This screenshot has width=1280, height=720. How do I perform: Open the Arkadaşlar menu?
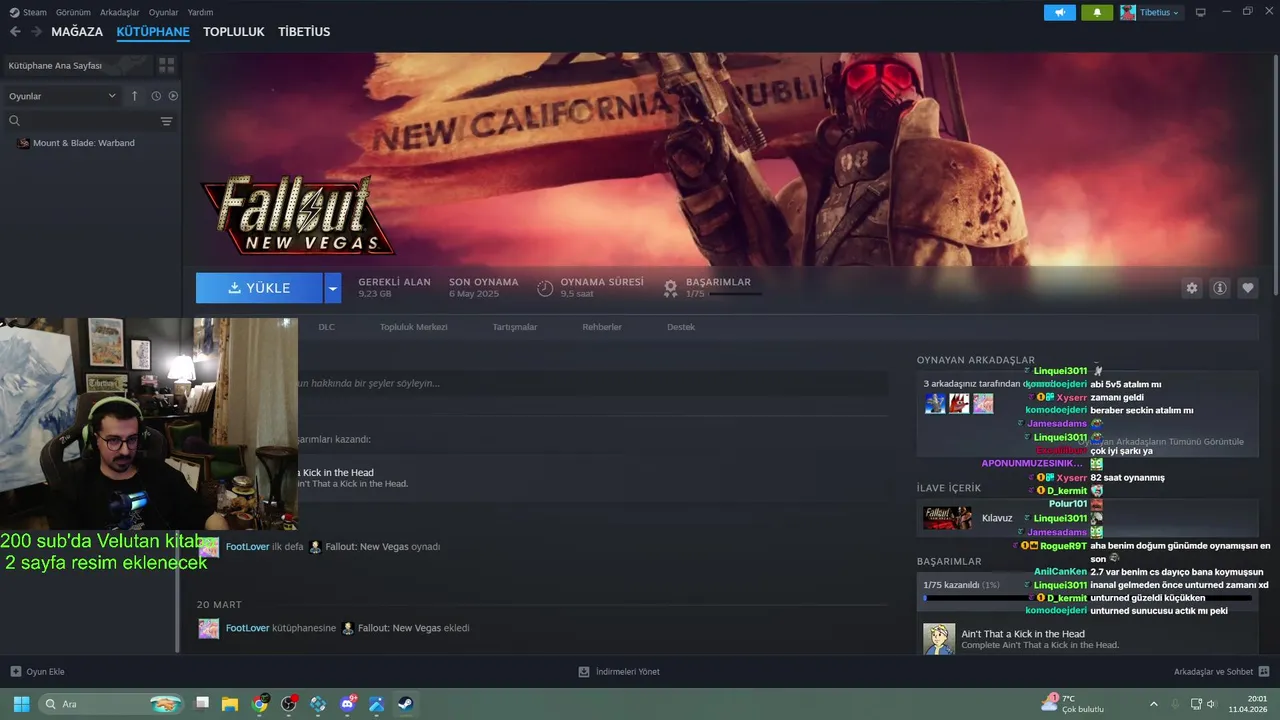tap(120, 12)
